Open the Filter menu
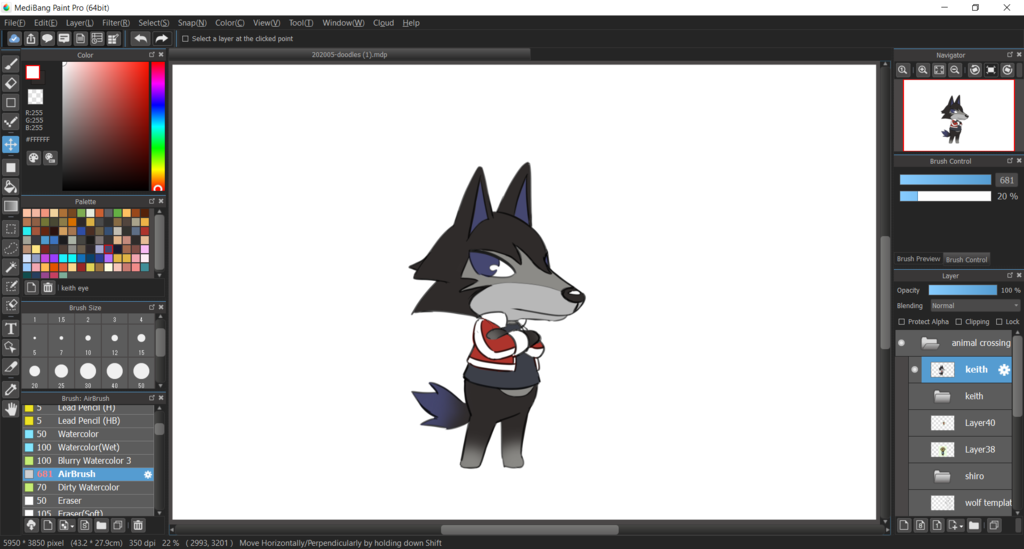Image resolution: width=1024 pixels, height=549 pixels. [116, 23]
